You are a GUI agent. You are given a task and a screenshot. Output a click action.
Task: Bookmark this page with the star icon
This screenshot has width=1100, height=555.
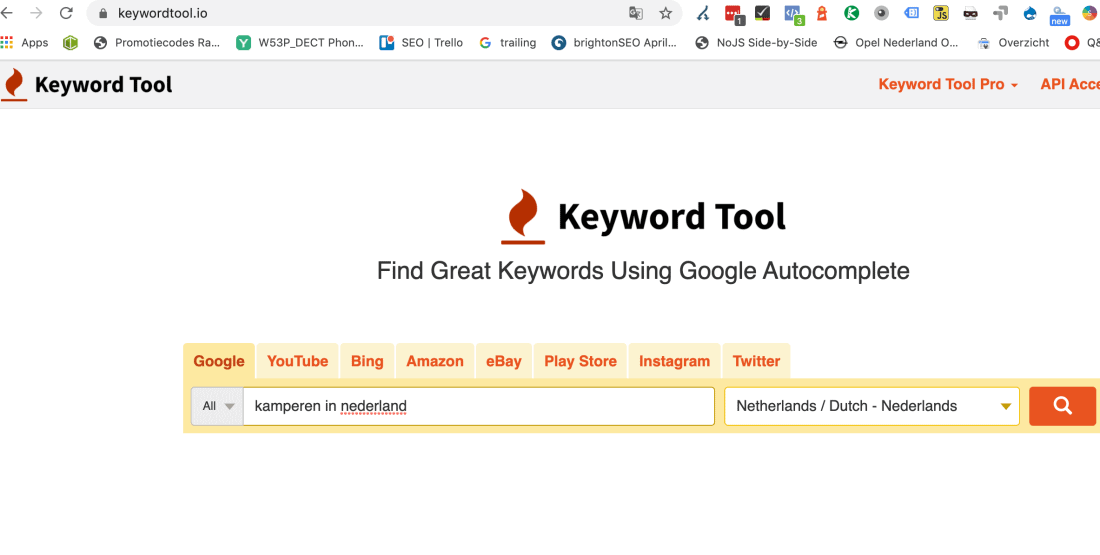pos(665,13)
